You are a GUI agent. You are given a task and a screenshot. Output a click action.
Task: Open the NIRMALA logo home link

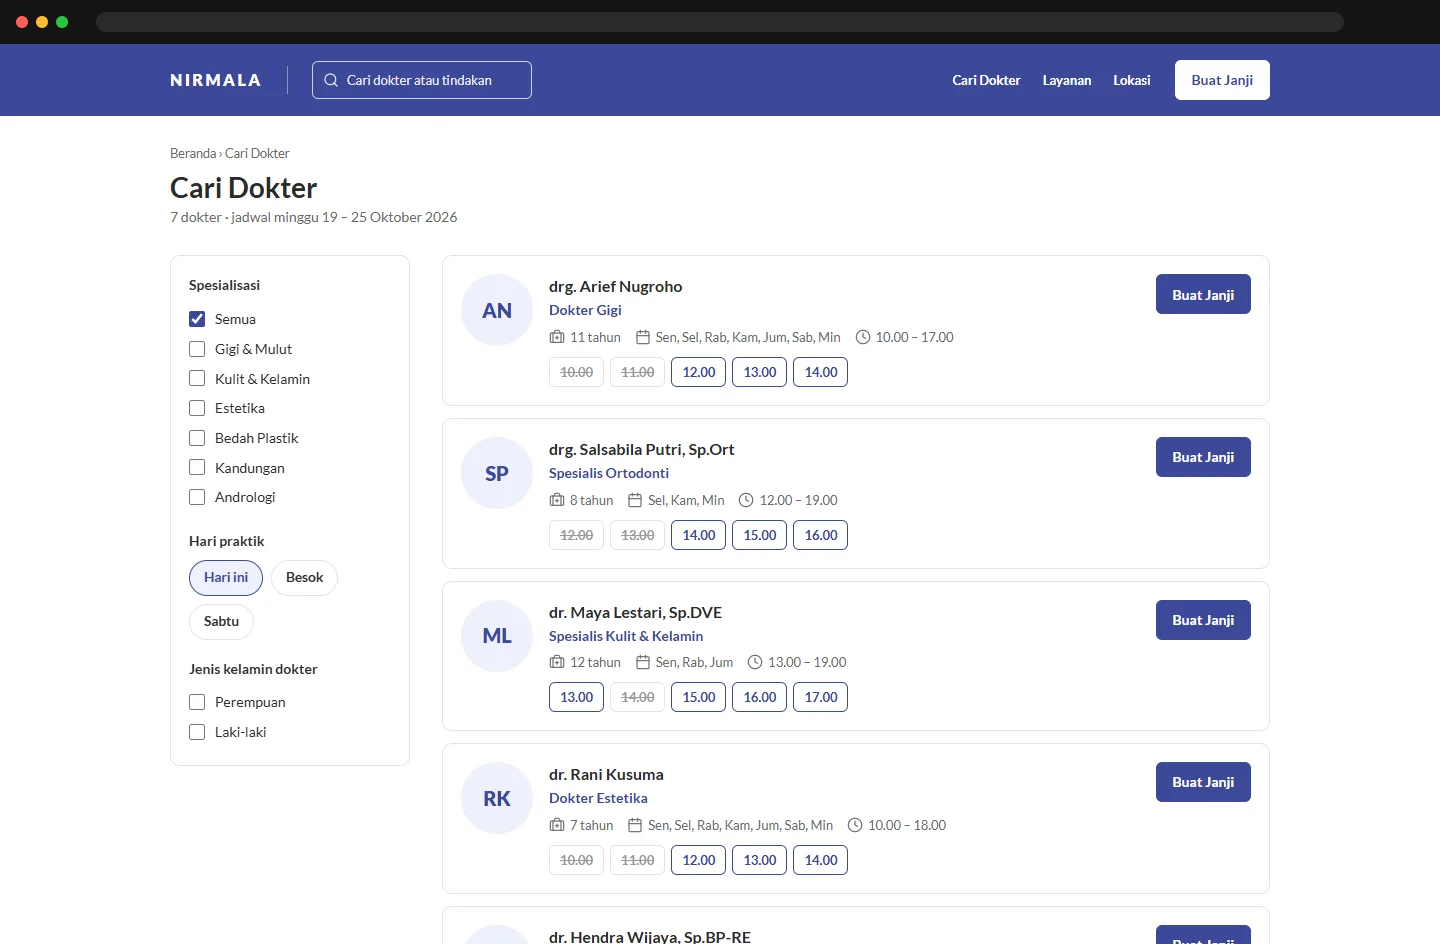click(x=216, y=80)
